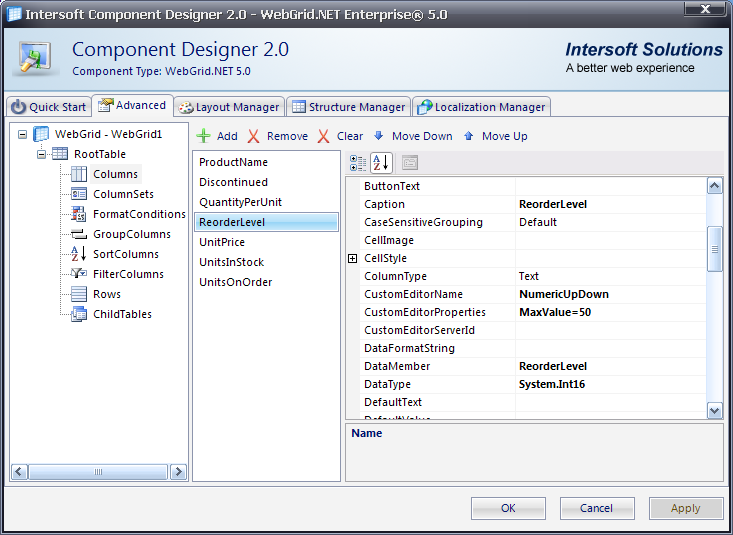Open the Quick Start tab
733x535 pixels.
point(49,107)
